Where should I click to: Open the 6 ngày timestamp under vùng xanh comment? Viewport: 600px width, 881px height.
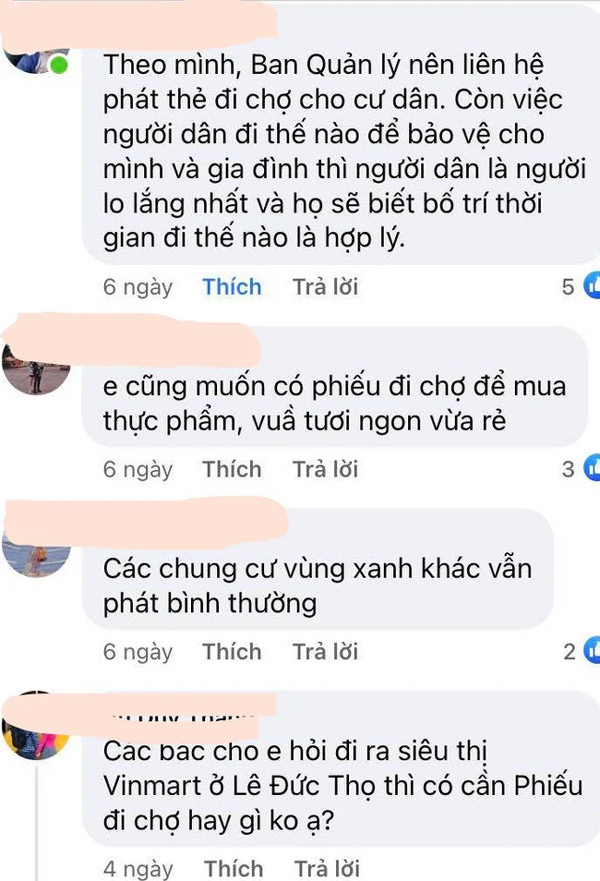(x=138, y=652)
